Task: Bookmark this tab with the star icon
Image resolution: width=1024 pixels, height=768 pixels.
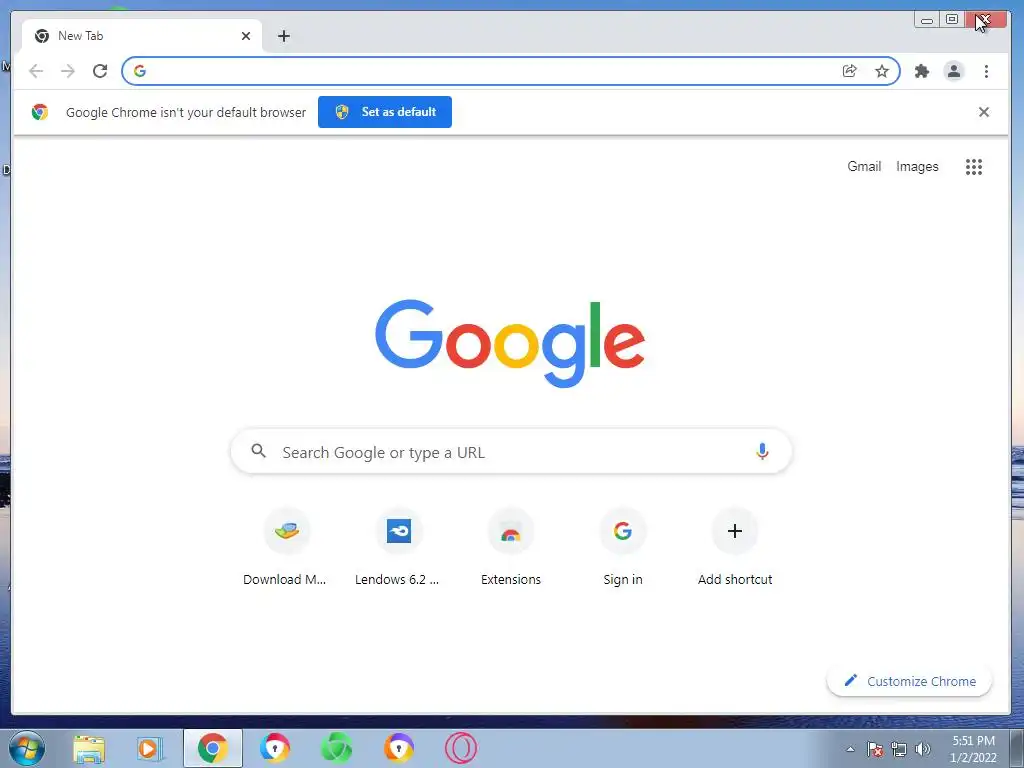Action: click(x=882, y=71)
